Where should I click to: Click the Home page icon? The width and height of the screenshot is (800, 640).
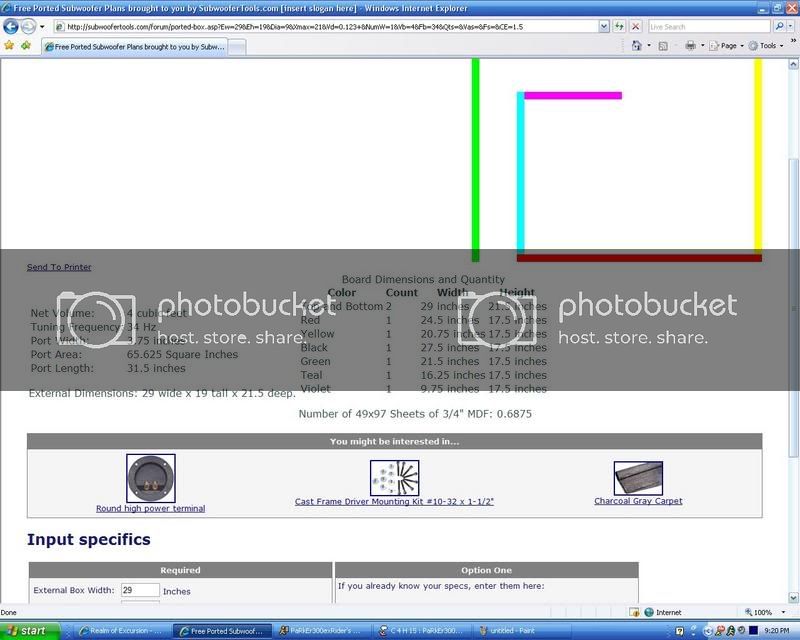636,46
